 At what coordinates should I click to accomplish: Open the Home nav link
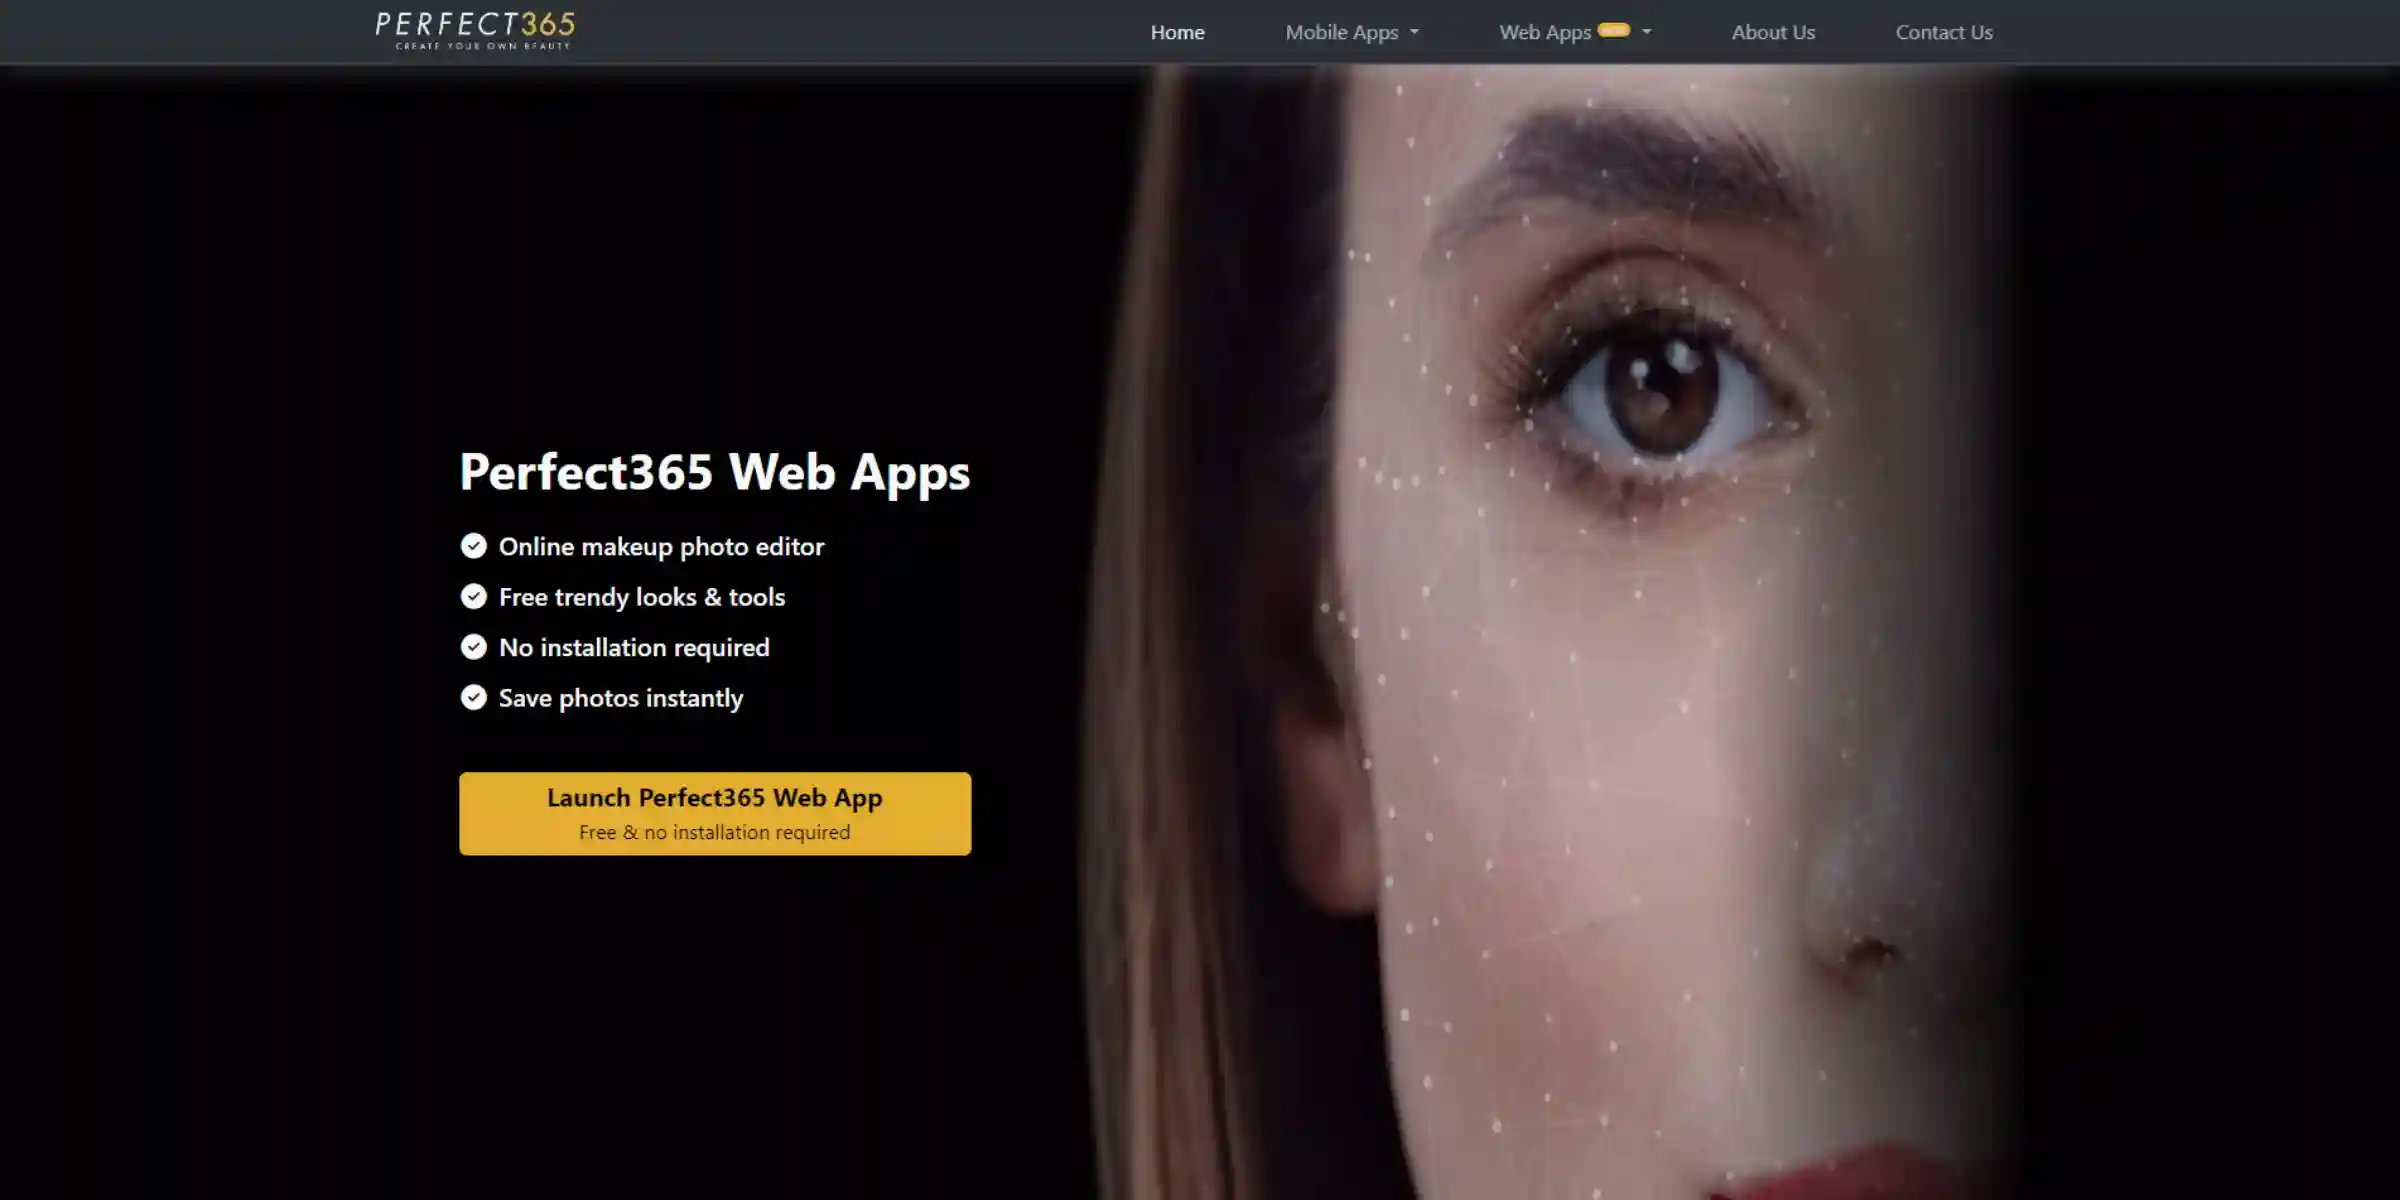[x=1177, y=32]
